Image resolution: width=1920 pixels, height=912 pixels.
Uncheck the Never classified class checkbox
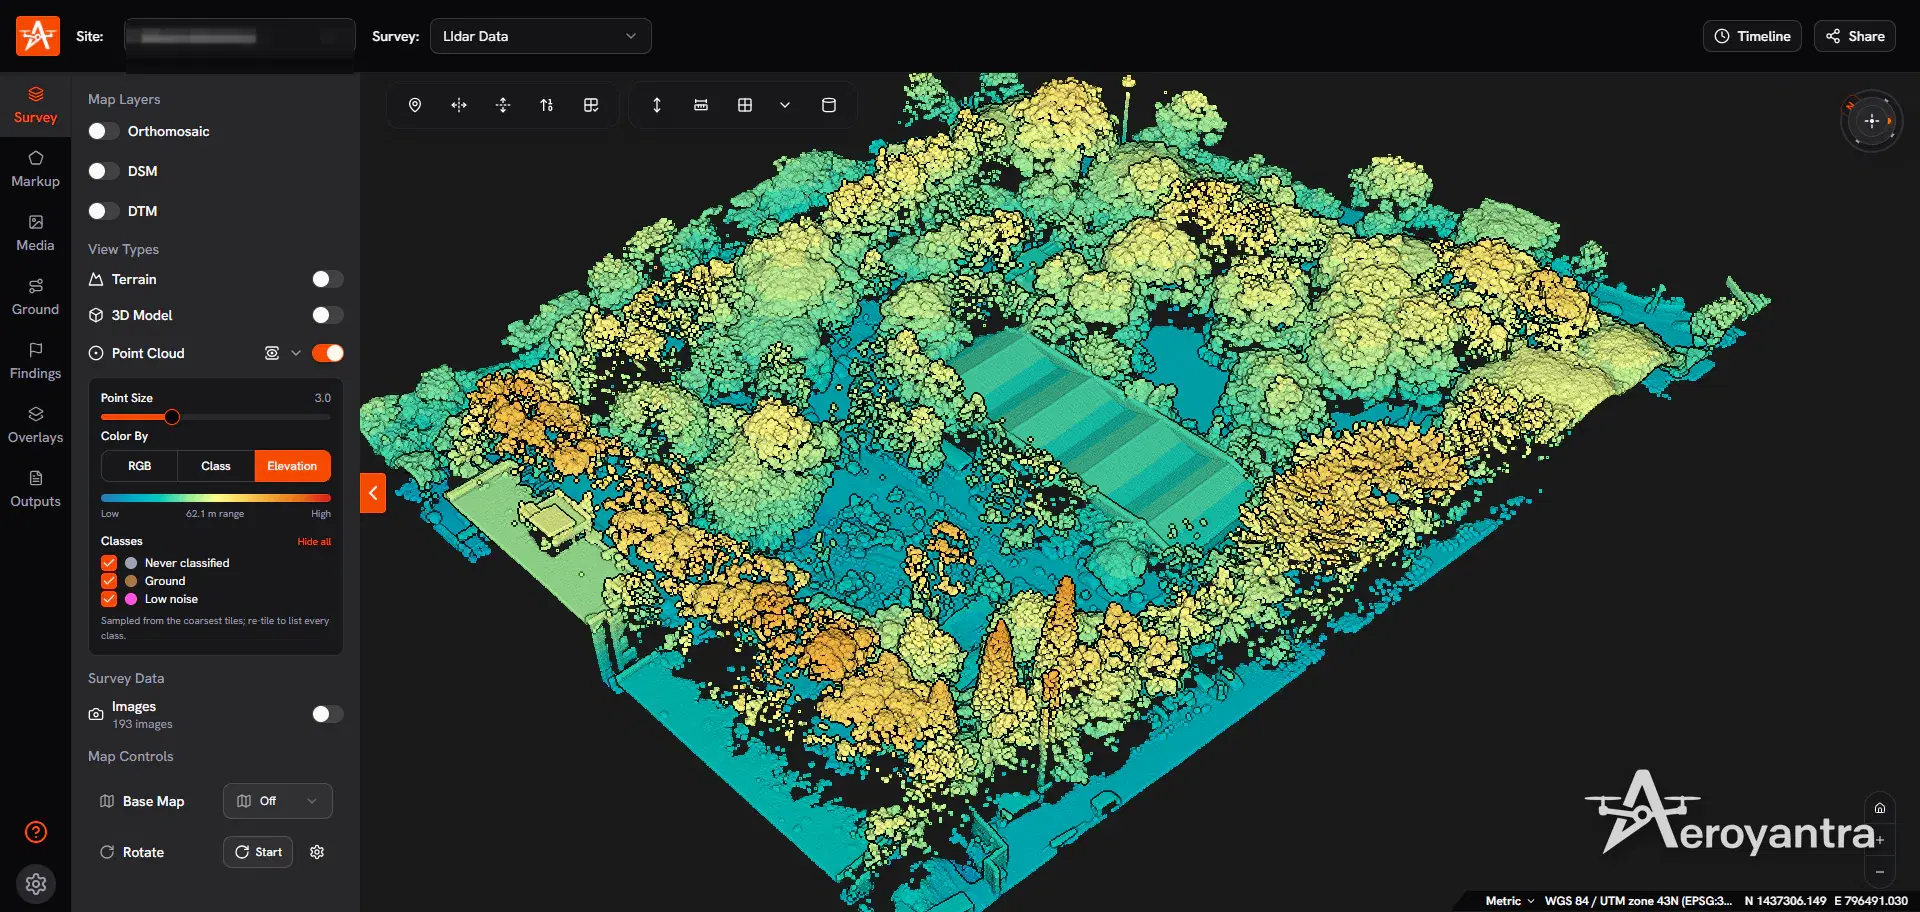(x=109, y=563)
